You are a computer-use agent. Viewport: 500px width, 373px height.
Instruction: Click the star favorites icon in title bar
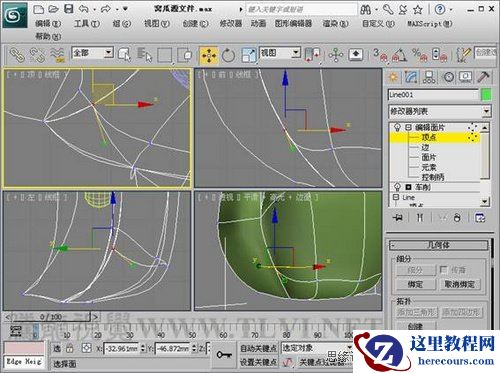coord(418,10)
